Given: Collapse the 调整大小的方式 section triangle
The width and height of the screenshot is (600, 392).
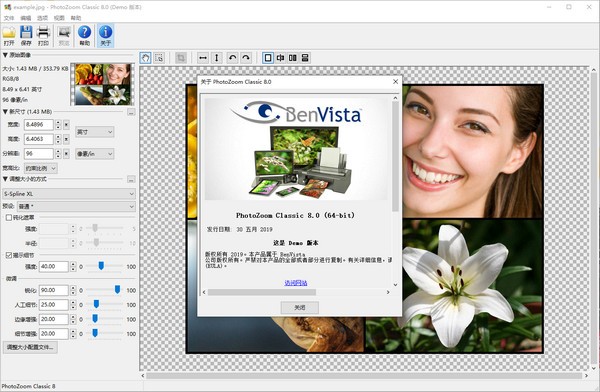Looking at the screenshot, I should (5, 179).
